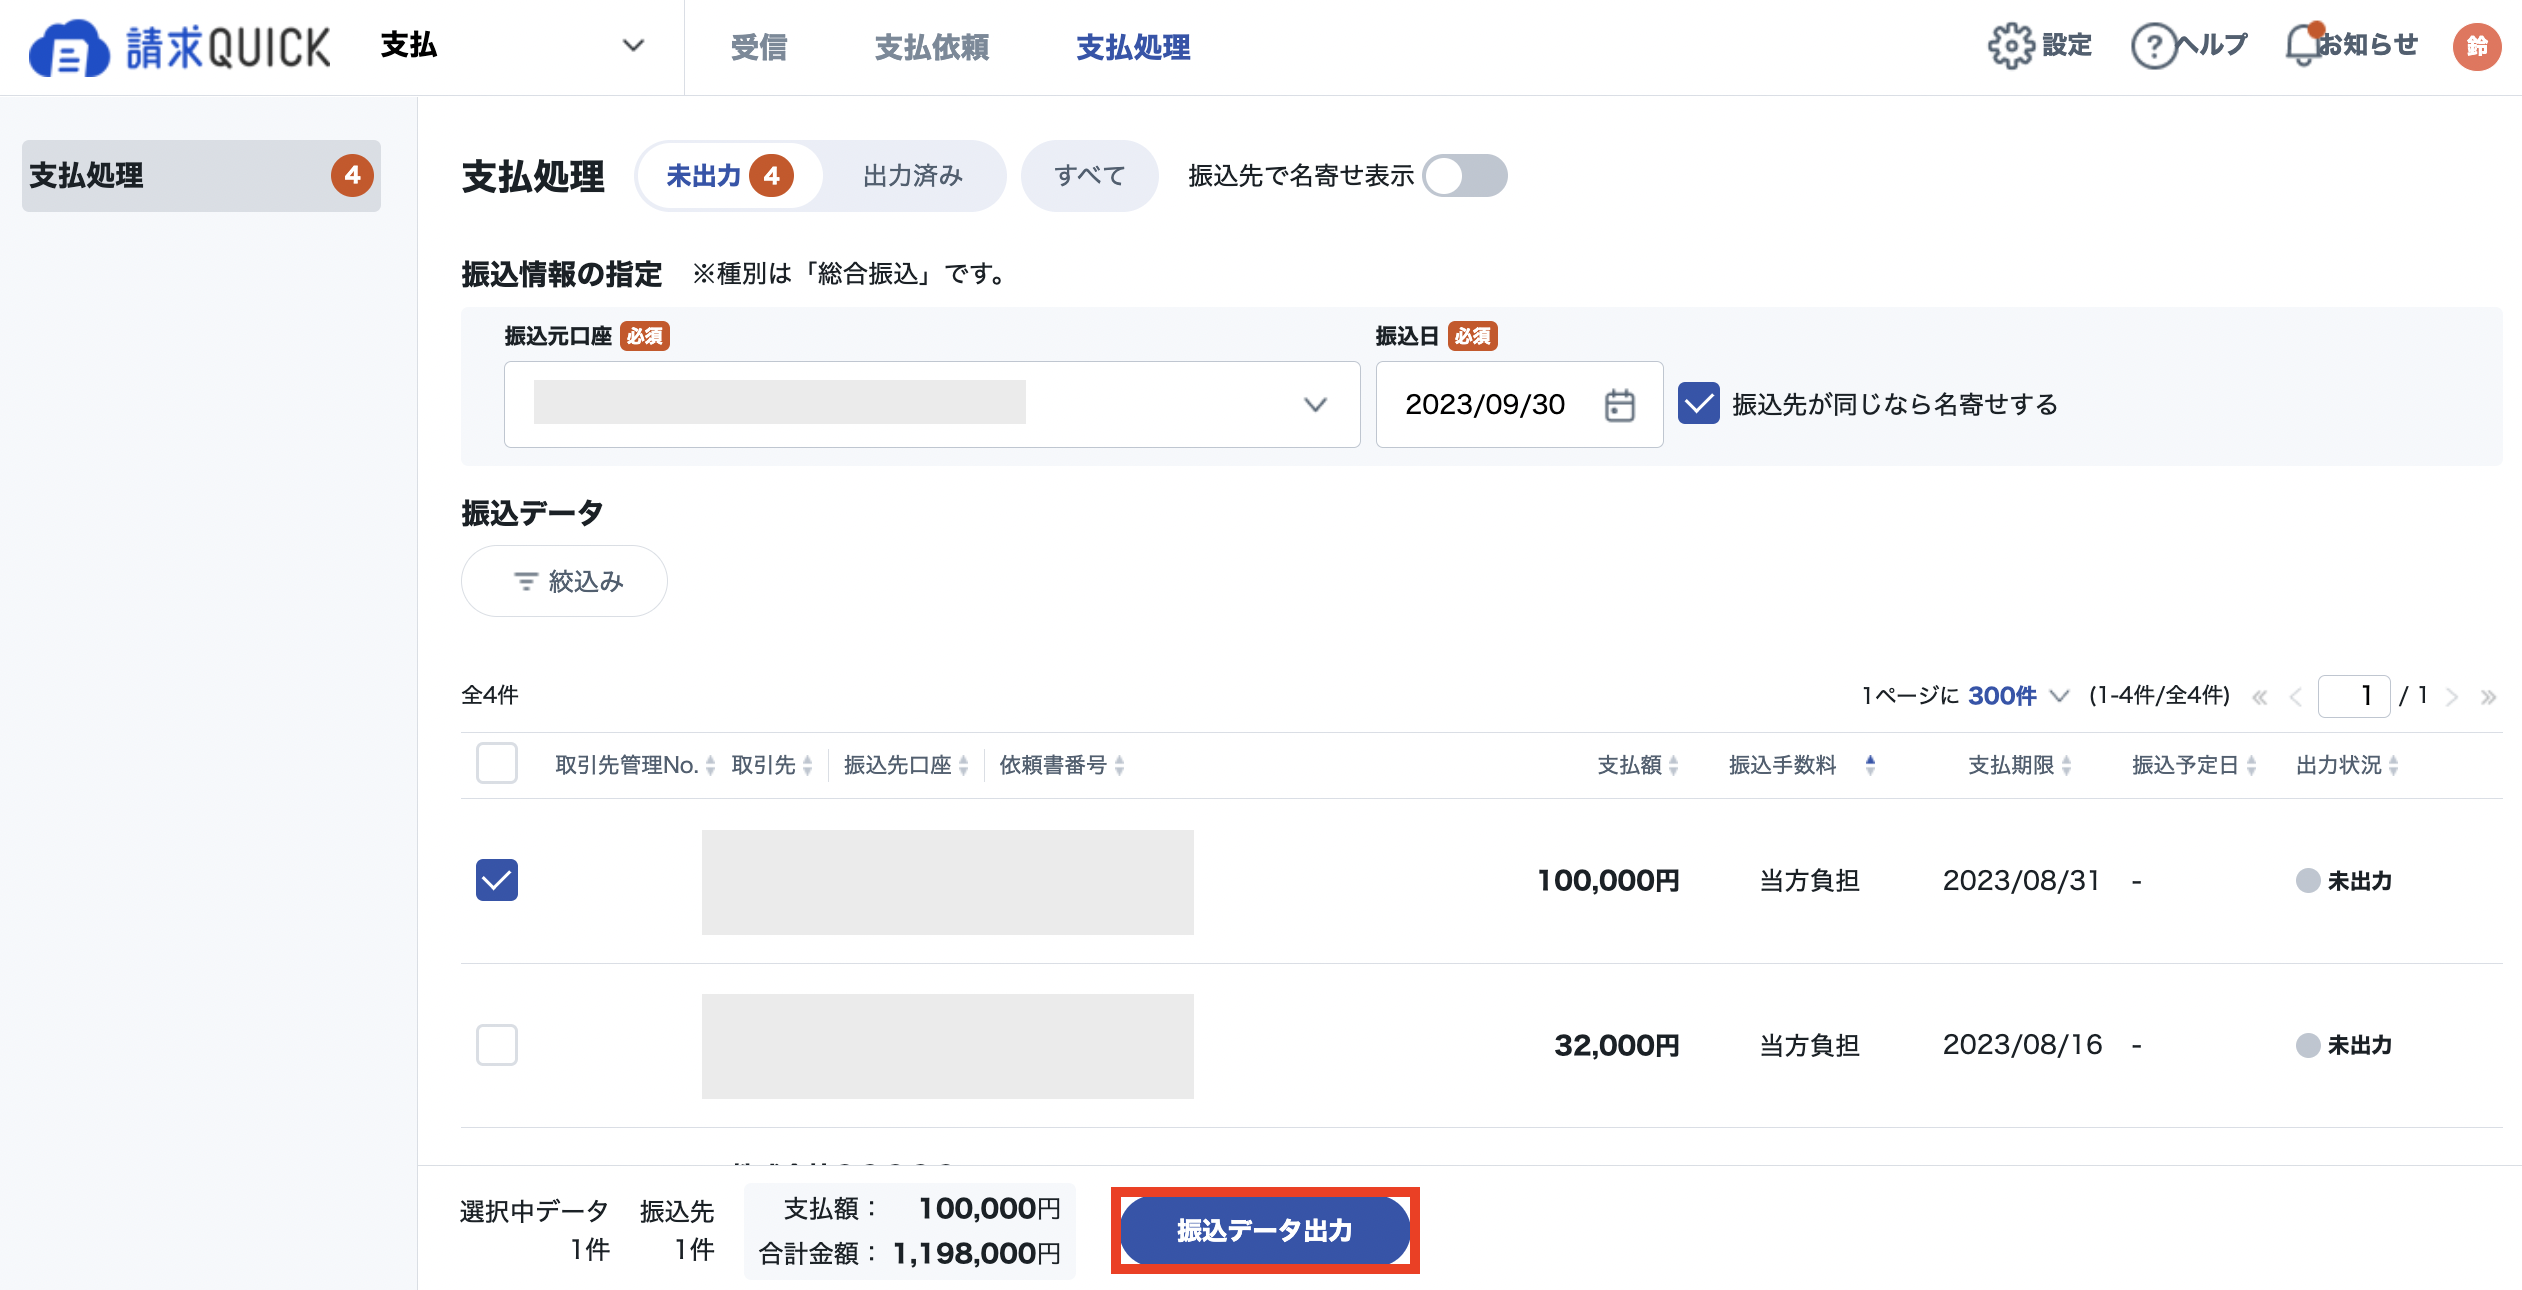
Task: Tick the select-all header checkbox
Action: 497,763
